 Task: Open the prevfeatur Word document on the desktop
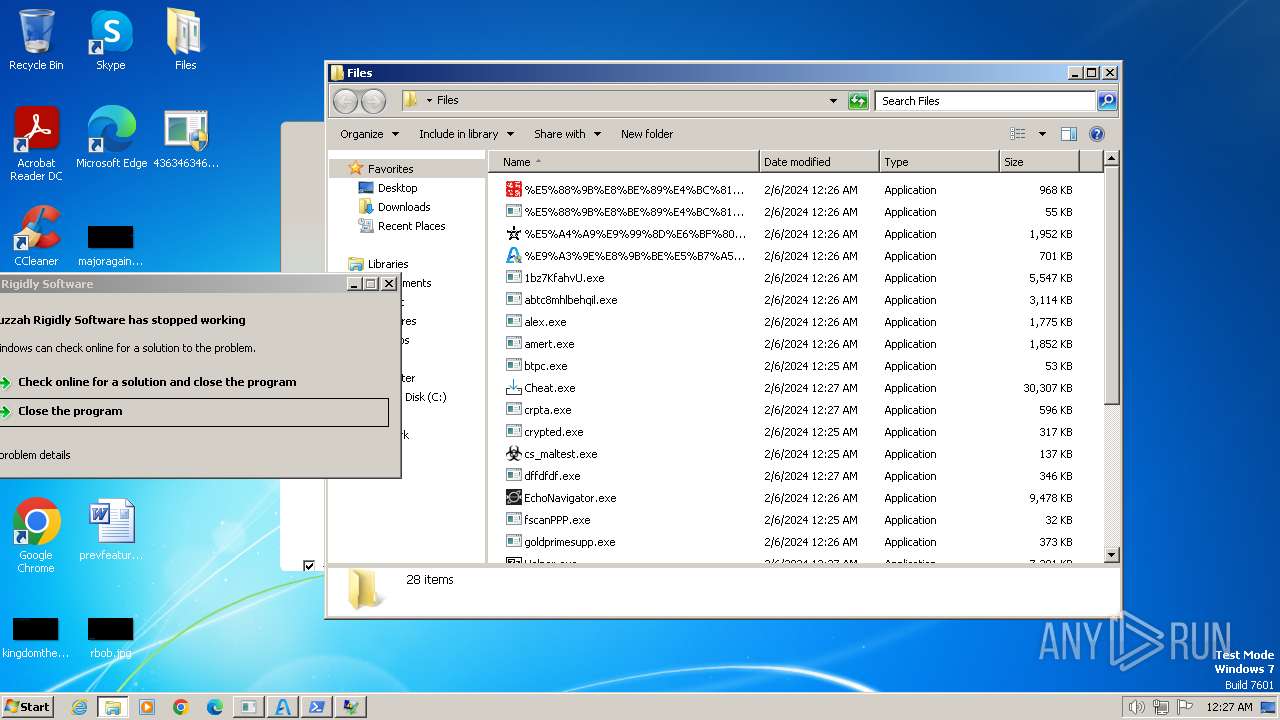[x=110, y=530]
